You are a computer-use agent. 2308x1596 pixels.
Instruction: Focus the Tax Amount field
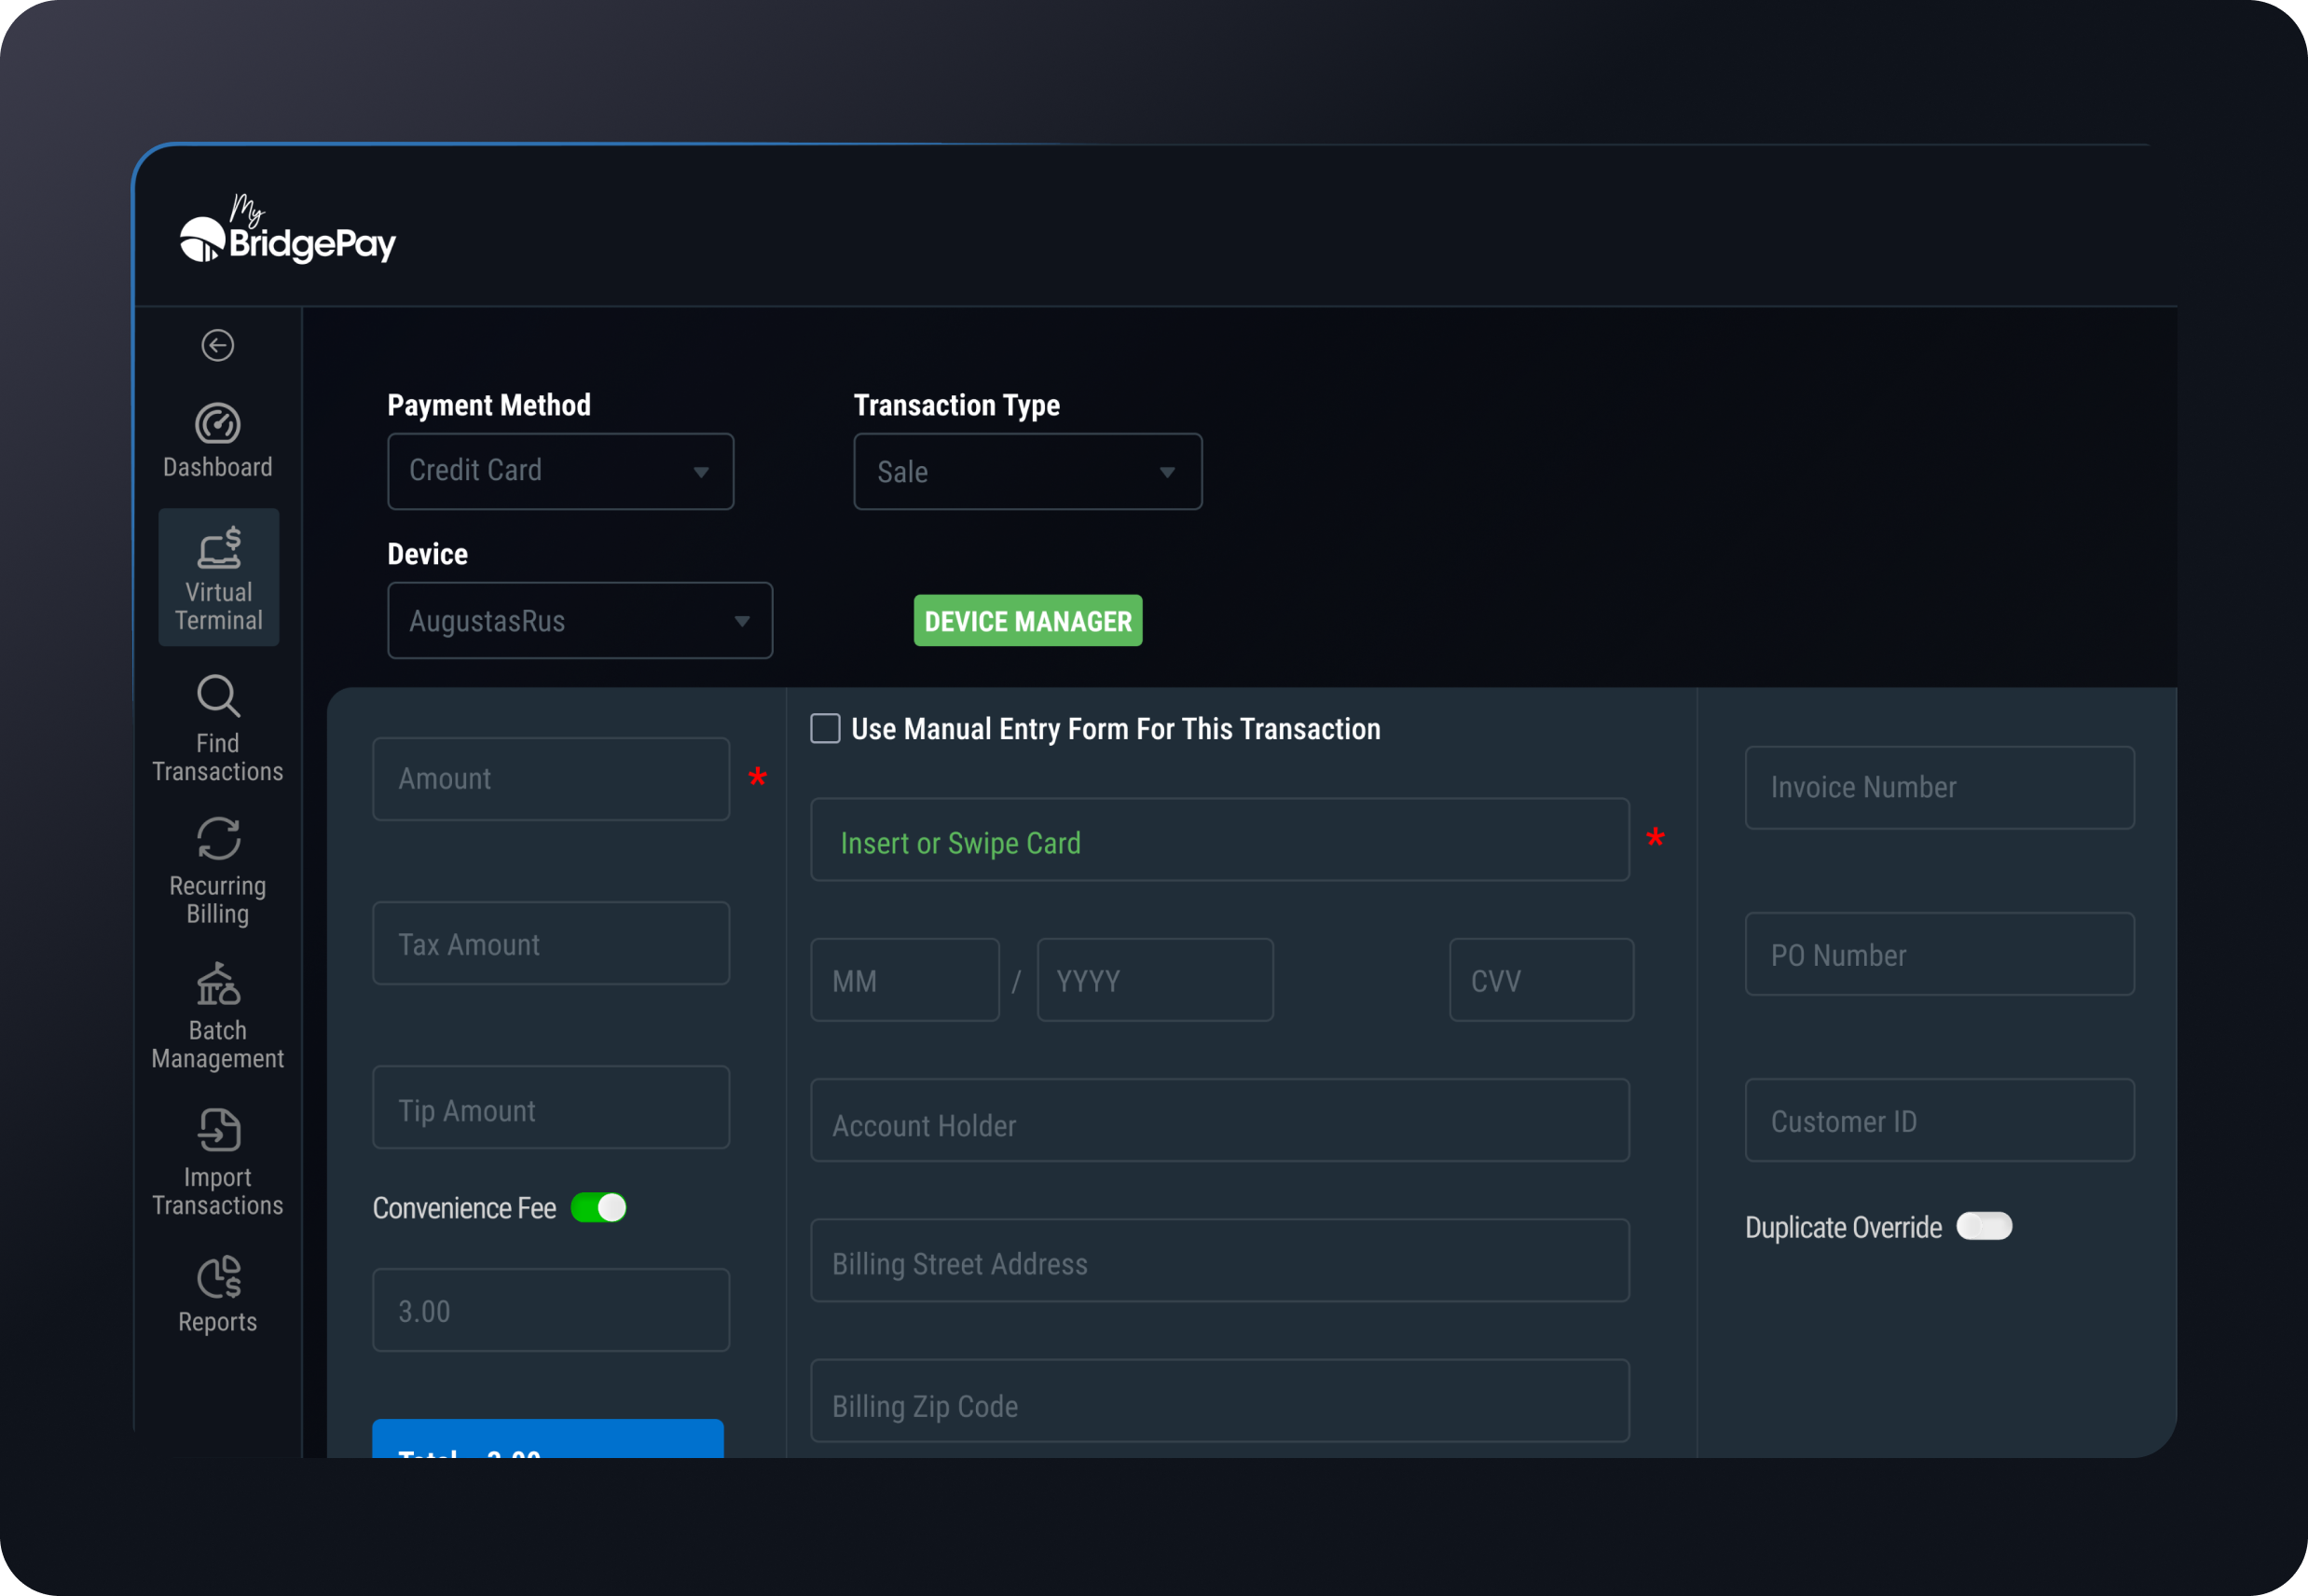(x=550, y=943)
